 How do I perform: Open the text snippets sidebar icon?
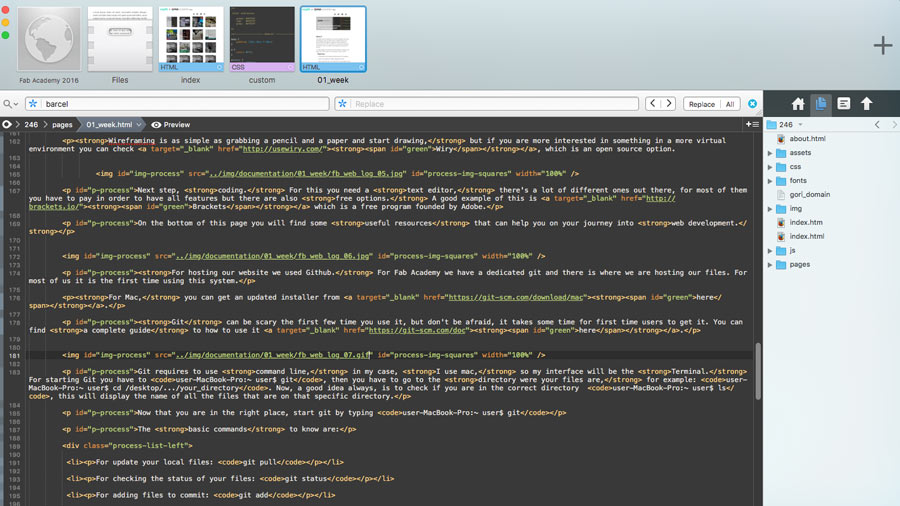[844, 104]
